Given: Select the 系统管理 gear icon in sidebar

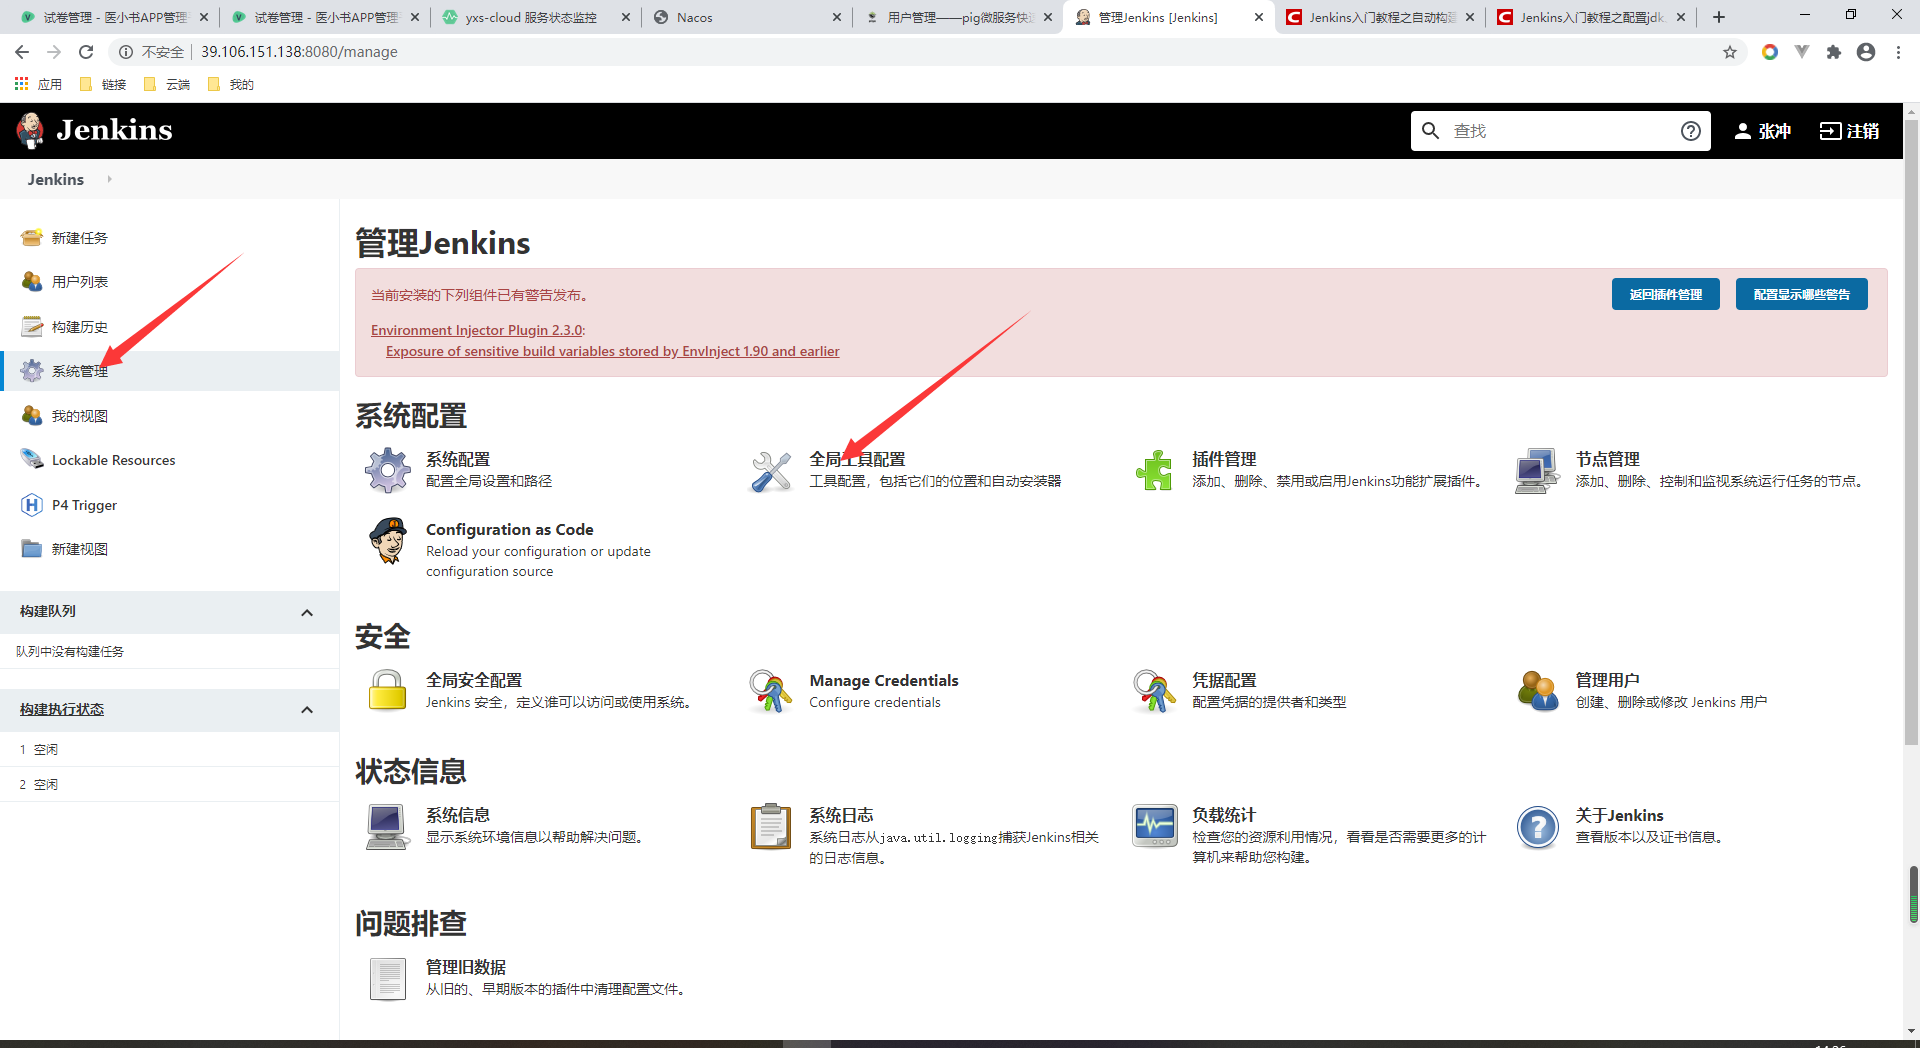Looking at the screenshot, I should (x=32, y=371).
